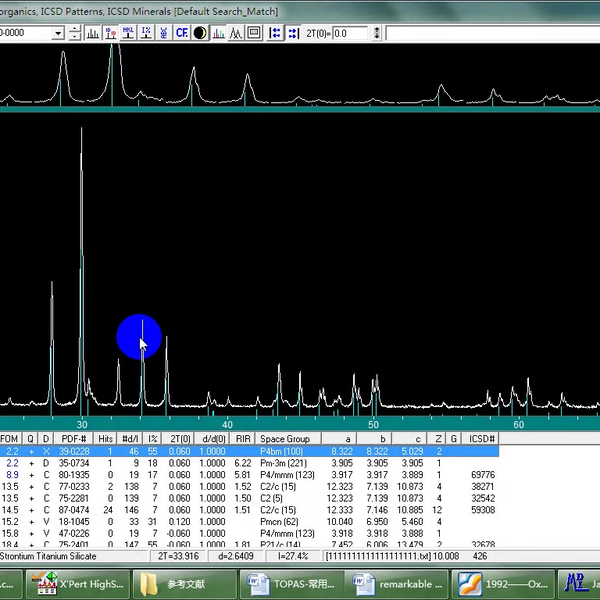Screen dimensions: 600x600
Task: Select the PDF 35-0734 row
Action: [x=74, y=463]
